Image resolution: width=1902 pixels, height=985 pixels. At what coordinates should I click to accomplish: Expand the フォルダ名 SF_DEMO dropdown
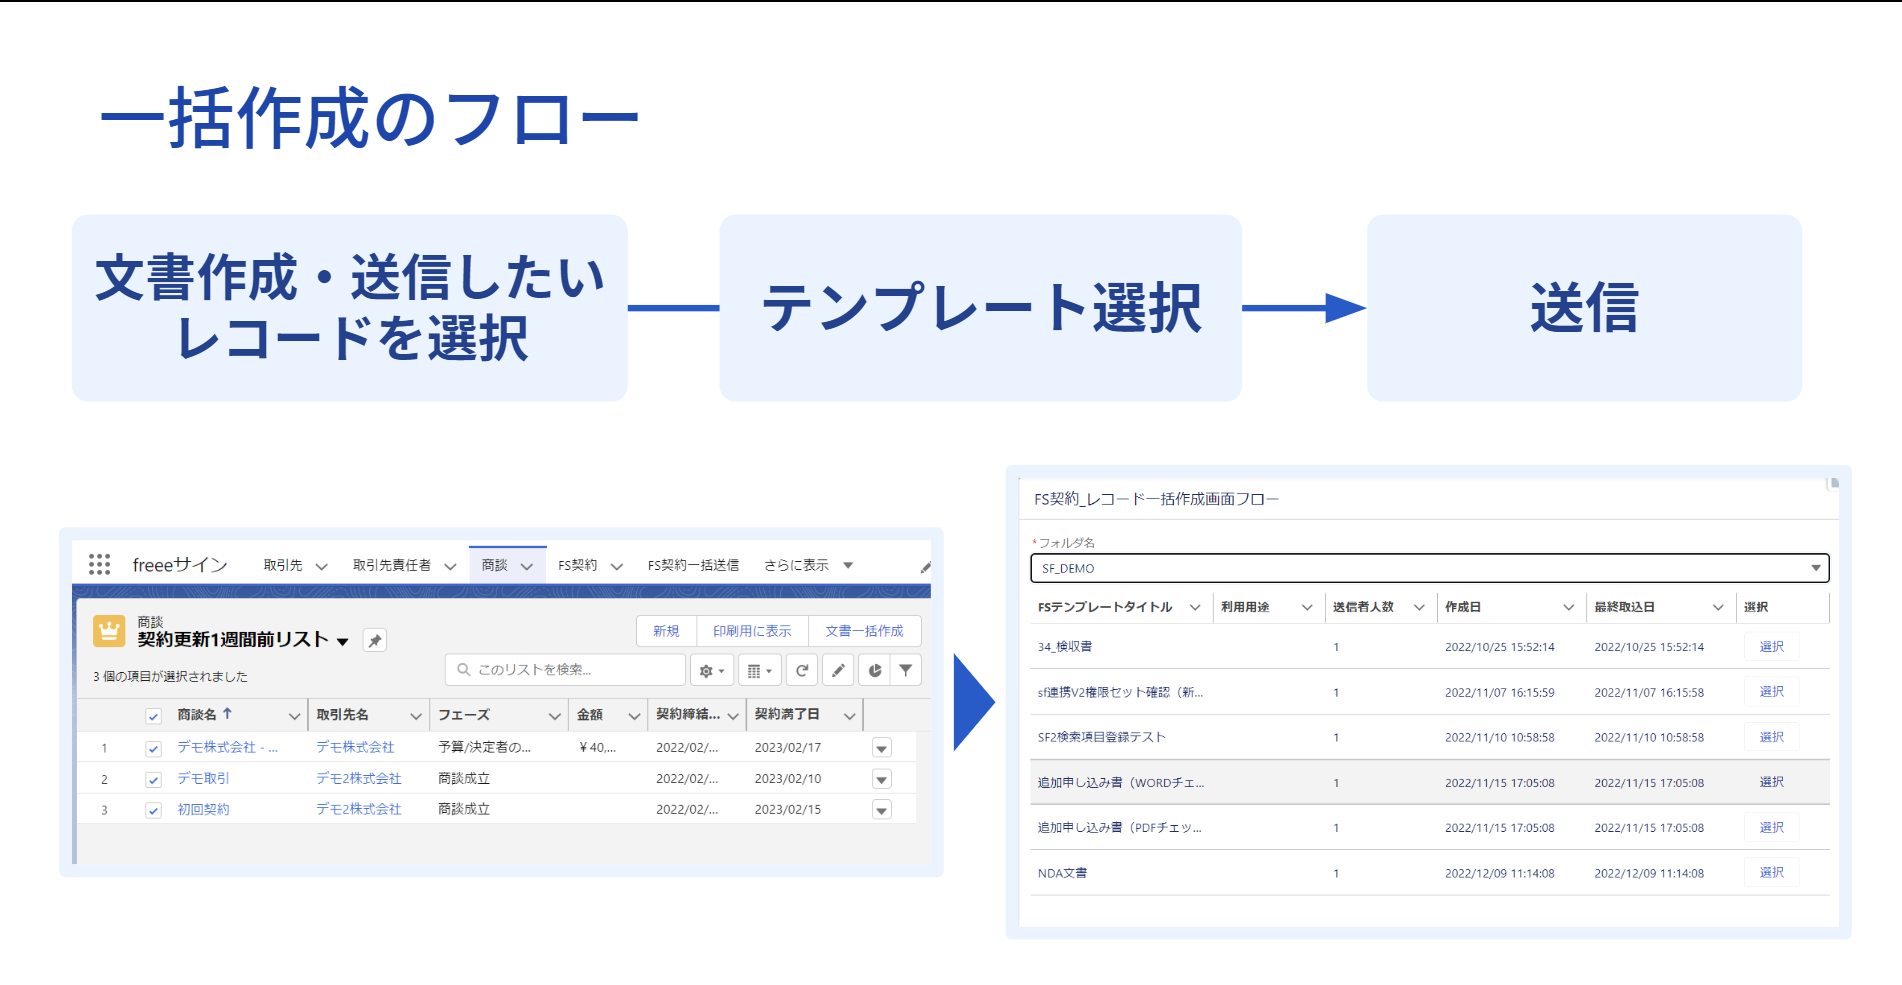point(1817,567)
